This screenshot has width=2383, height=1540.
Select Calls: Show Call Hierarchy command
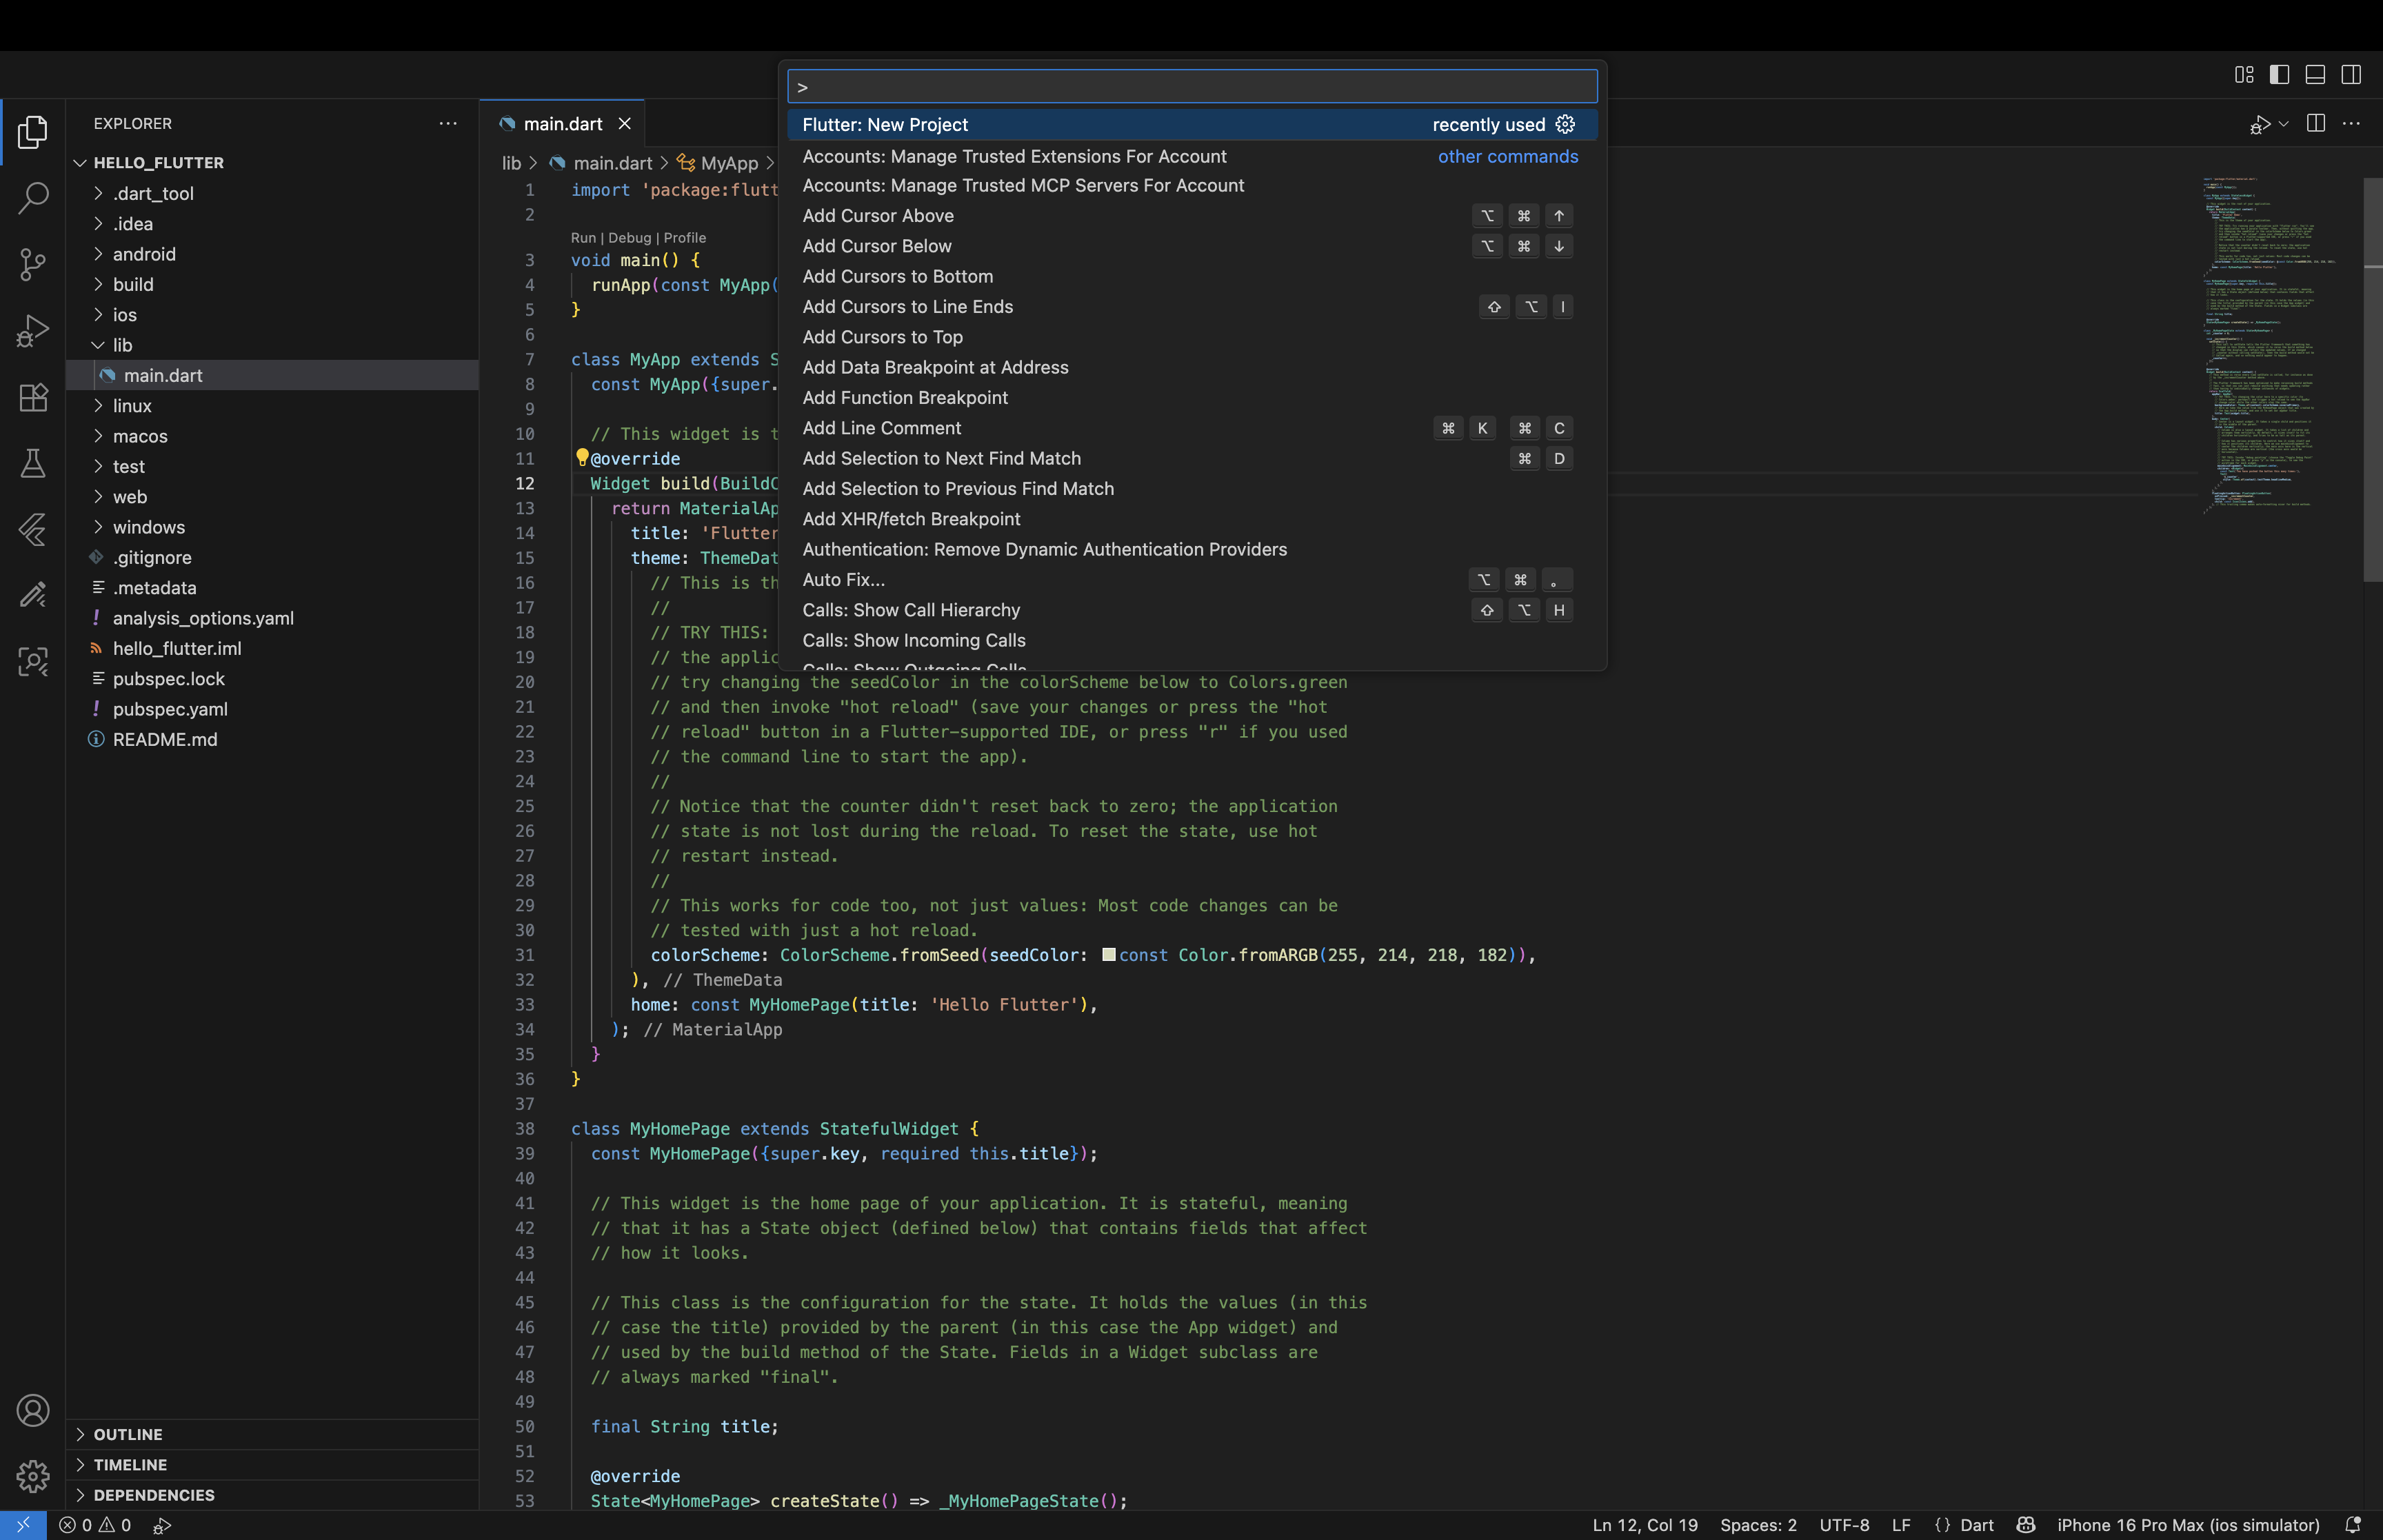[1192, 610]
